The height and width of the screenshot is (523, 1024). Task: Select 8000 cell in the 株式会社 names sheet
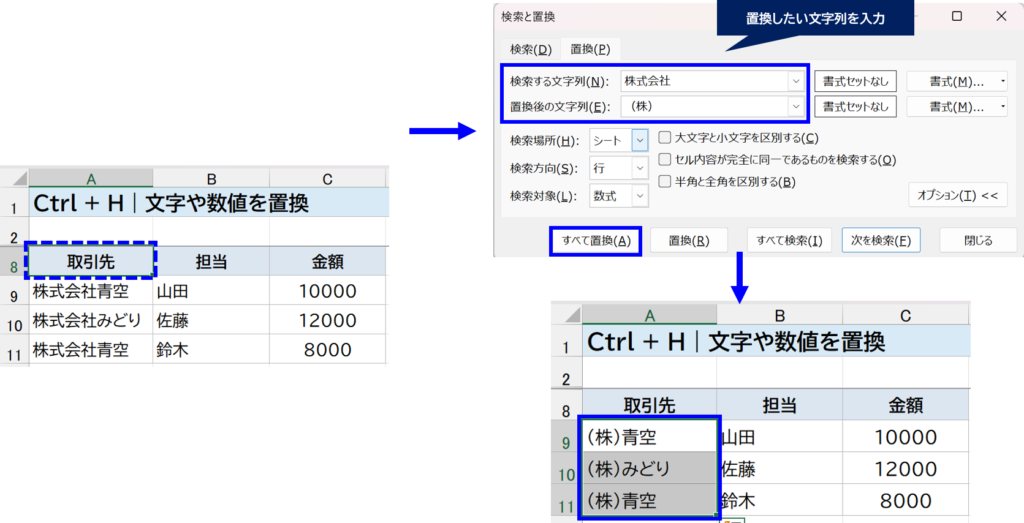[328, 349]
